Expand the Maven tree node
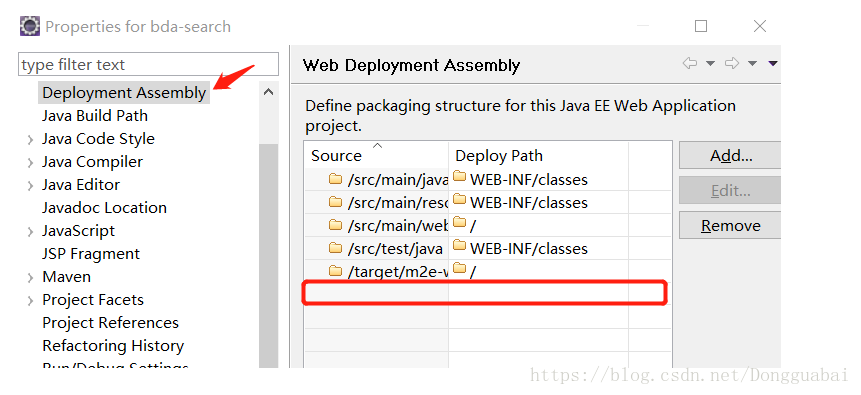 pos(30,278)
